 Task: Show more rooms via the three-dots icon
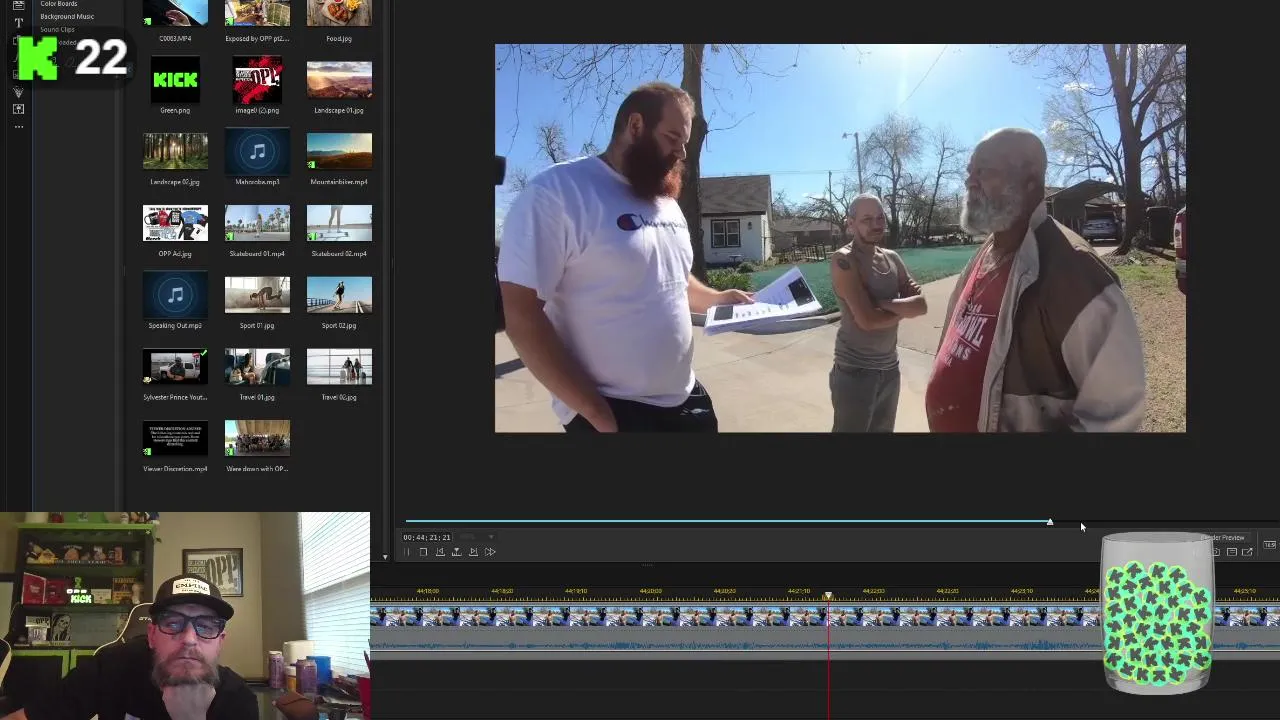click(x=19, y=127)
